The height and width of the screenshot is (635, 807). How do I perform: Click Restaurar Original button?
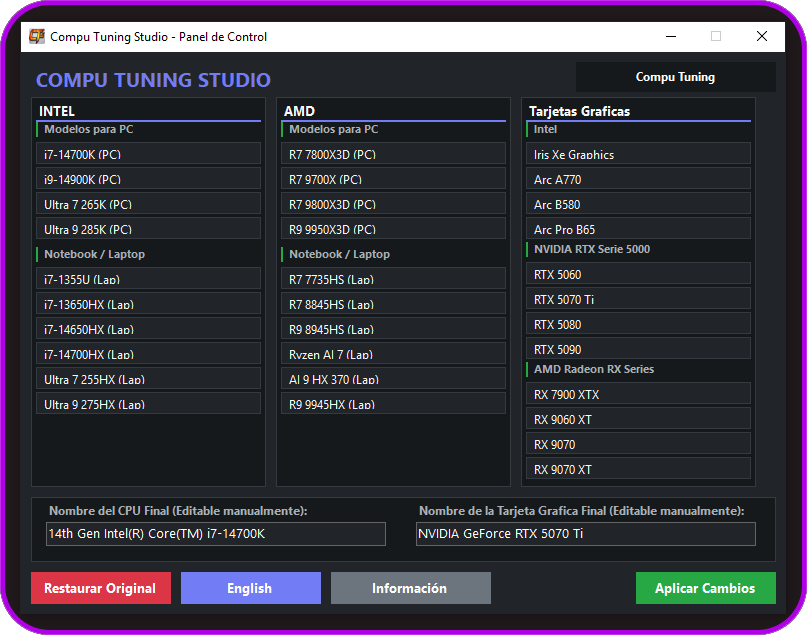coord(101,588)
